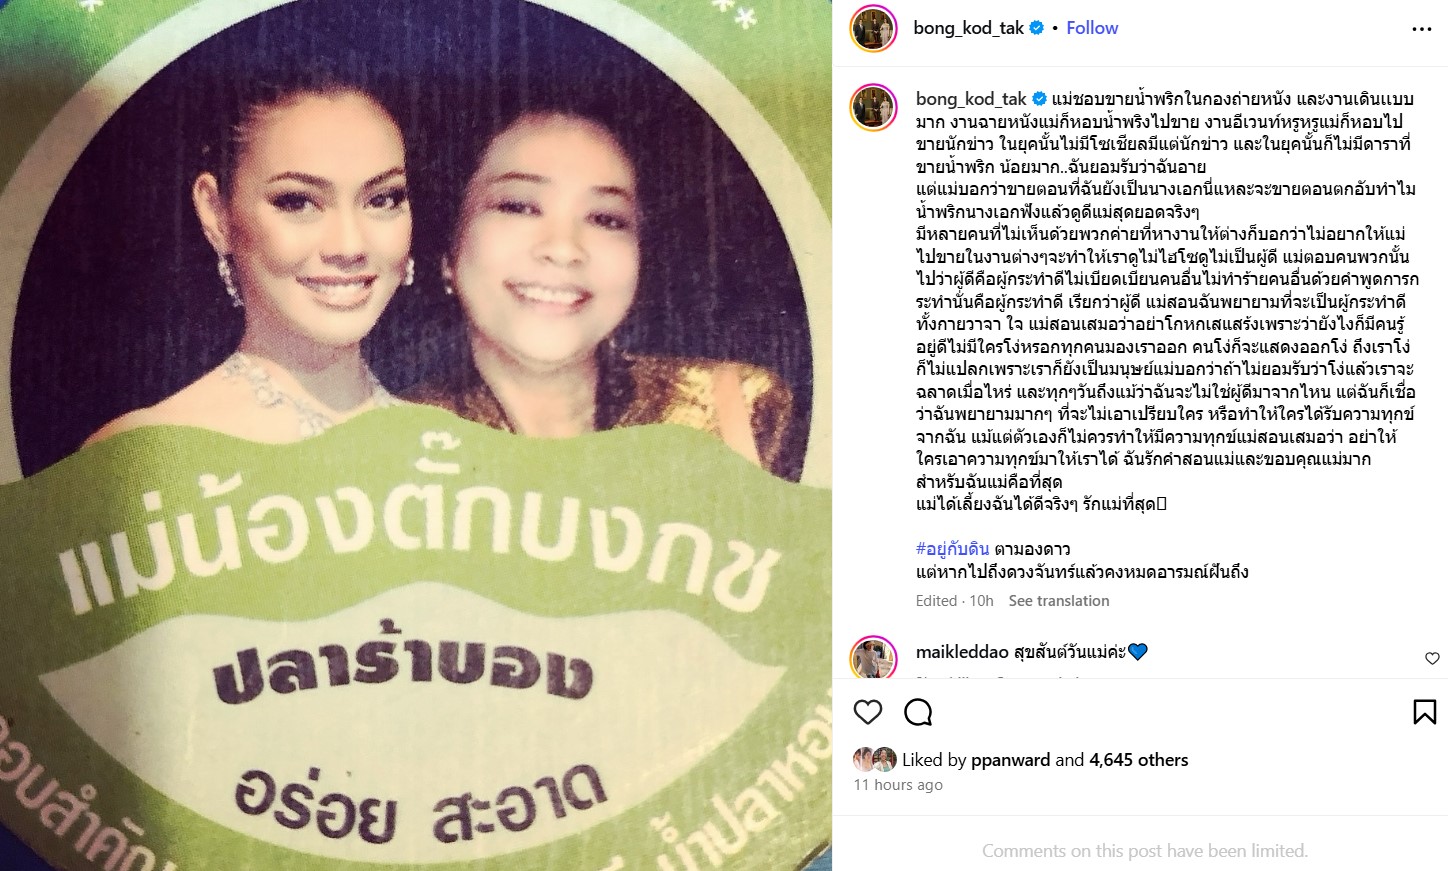Open the liker avatars beside Liked by
Image resolution: width=1448 pixels, height=871 pixels.
[x=875, y=759]
